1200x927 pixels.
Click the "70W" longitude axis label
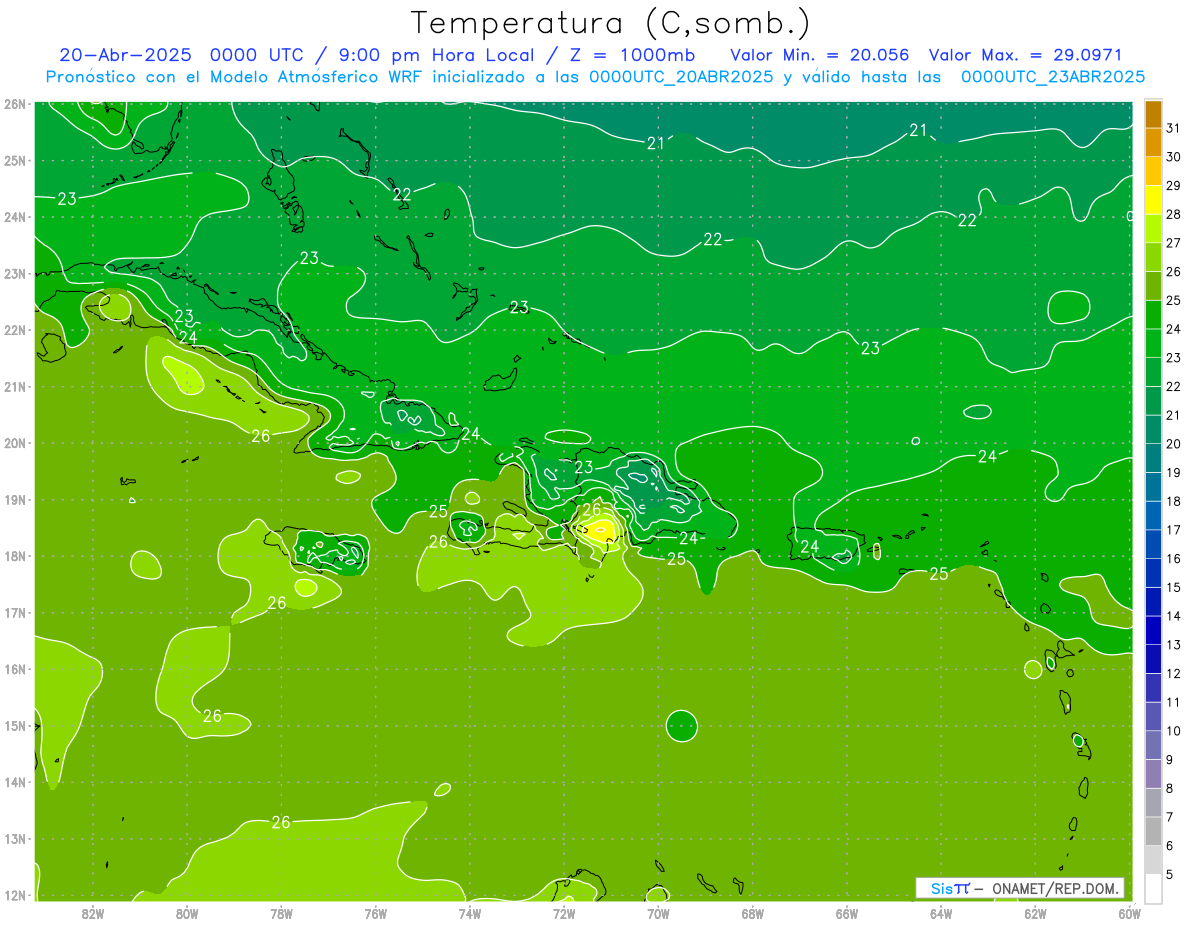point(658,912)
